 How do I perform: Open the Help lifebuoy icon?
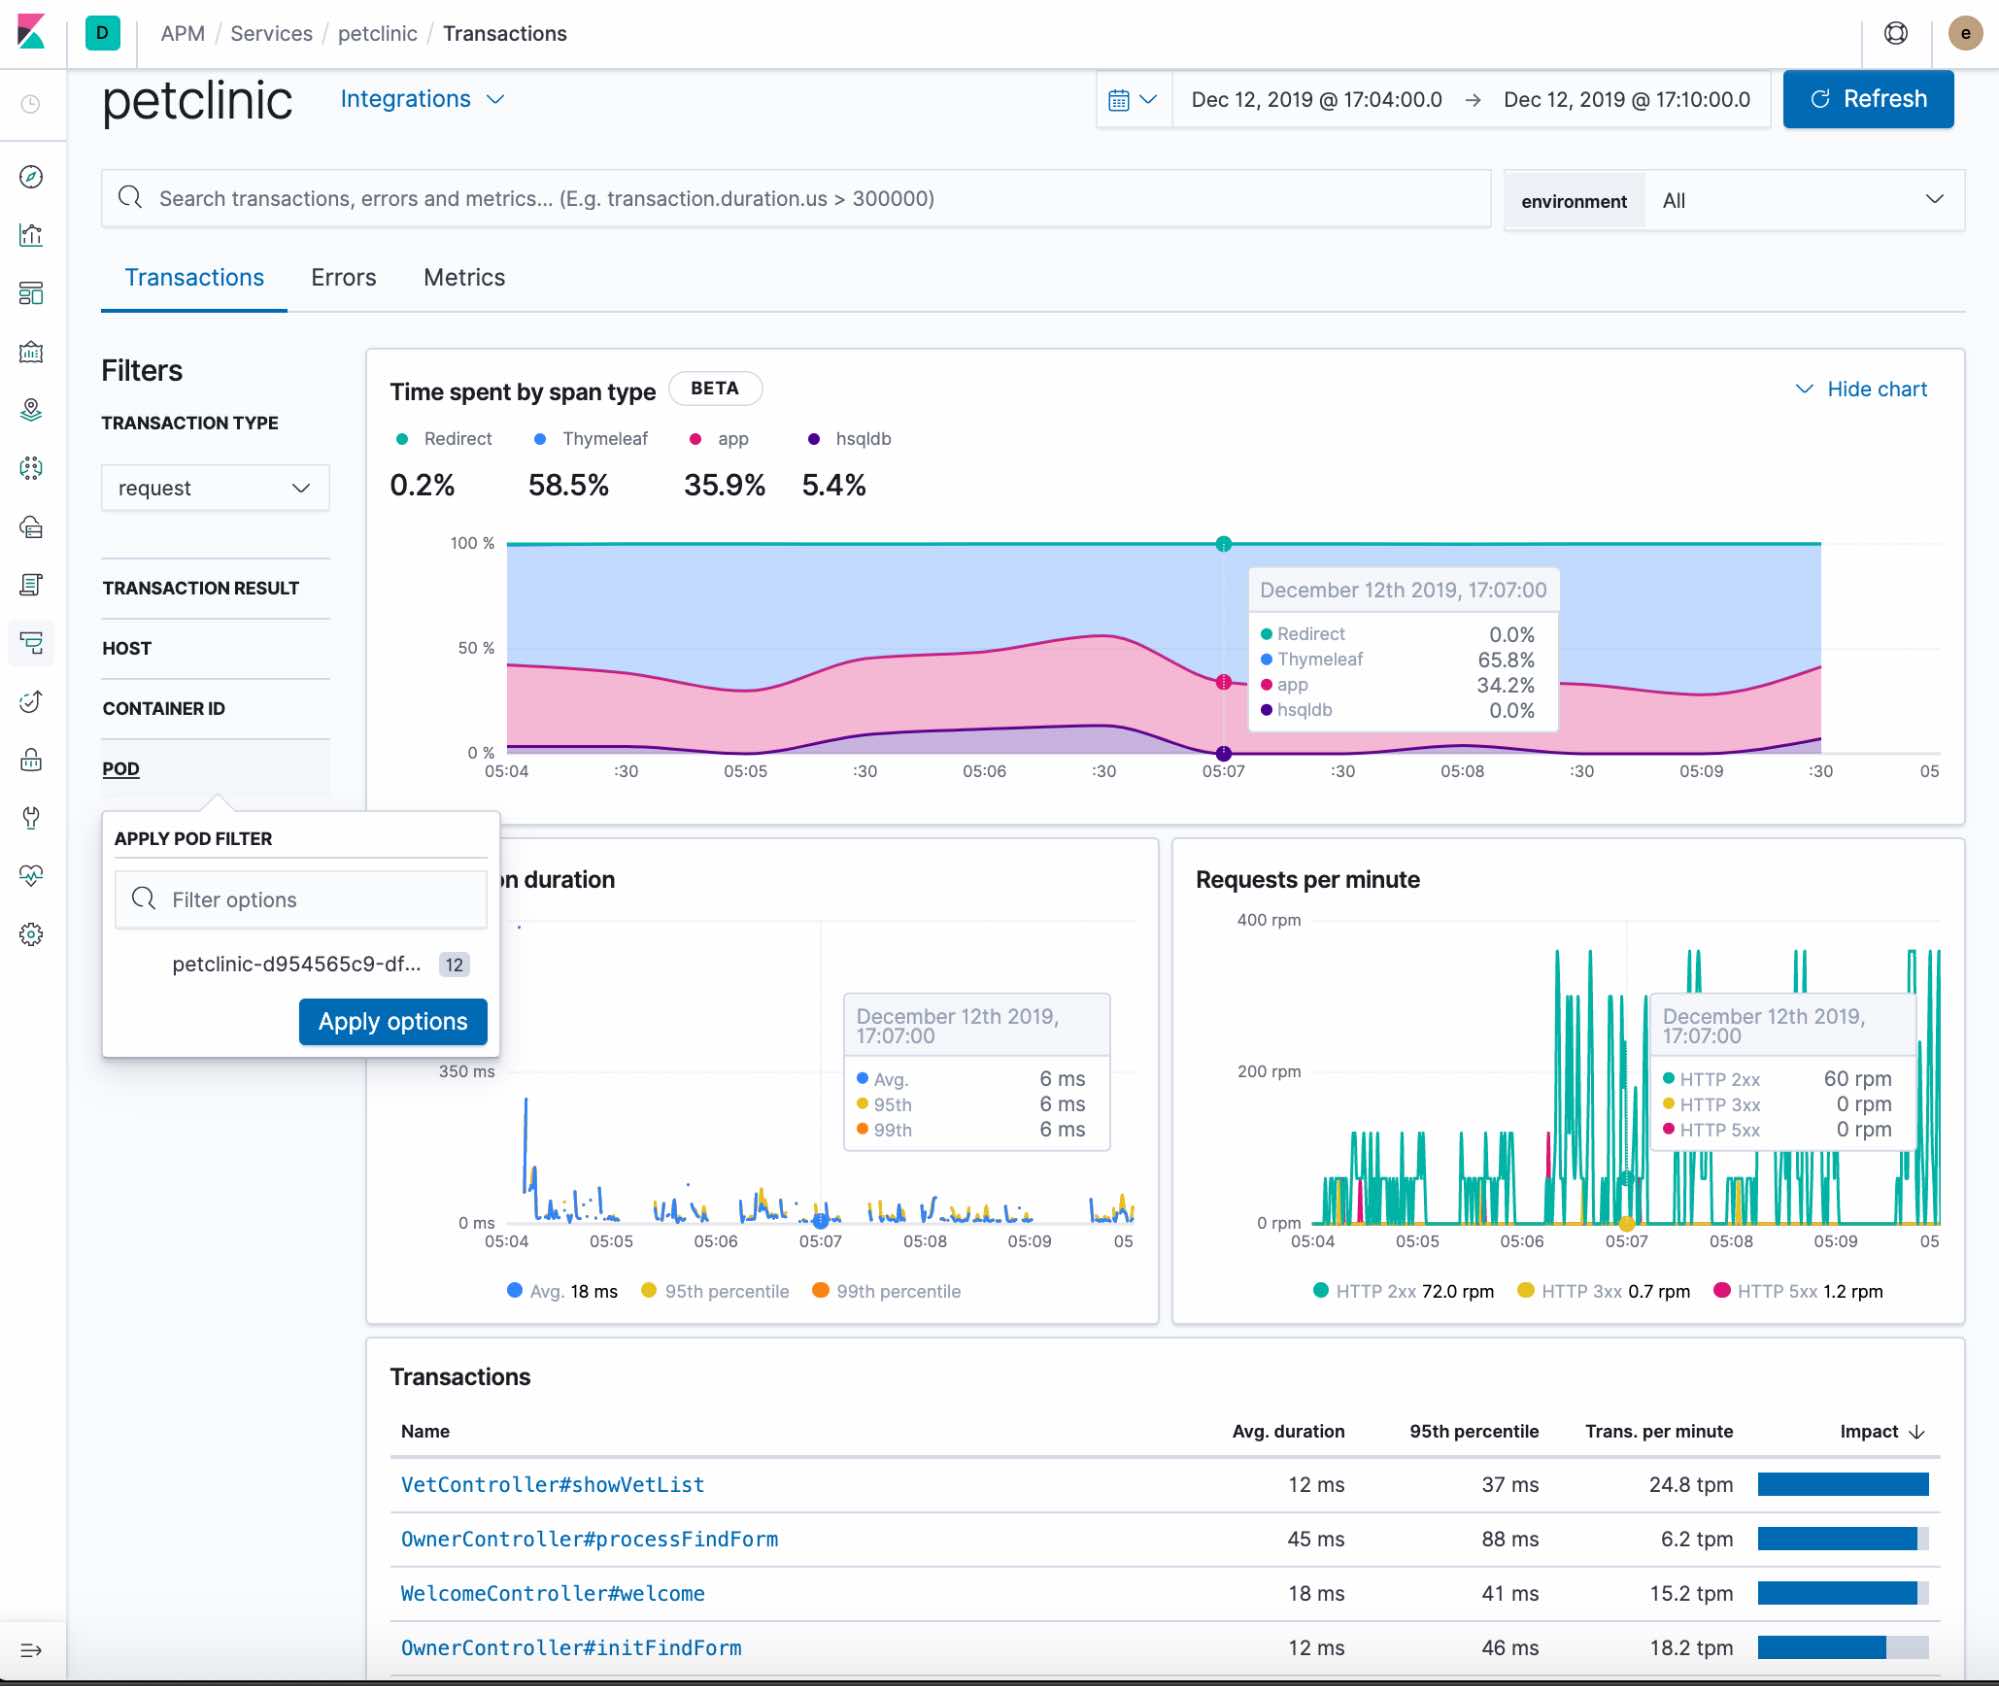pos(1895,33)
